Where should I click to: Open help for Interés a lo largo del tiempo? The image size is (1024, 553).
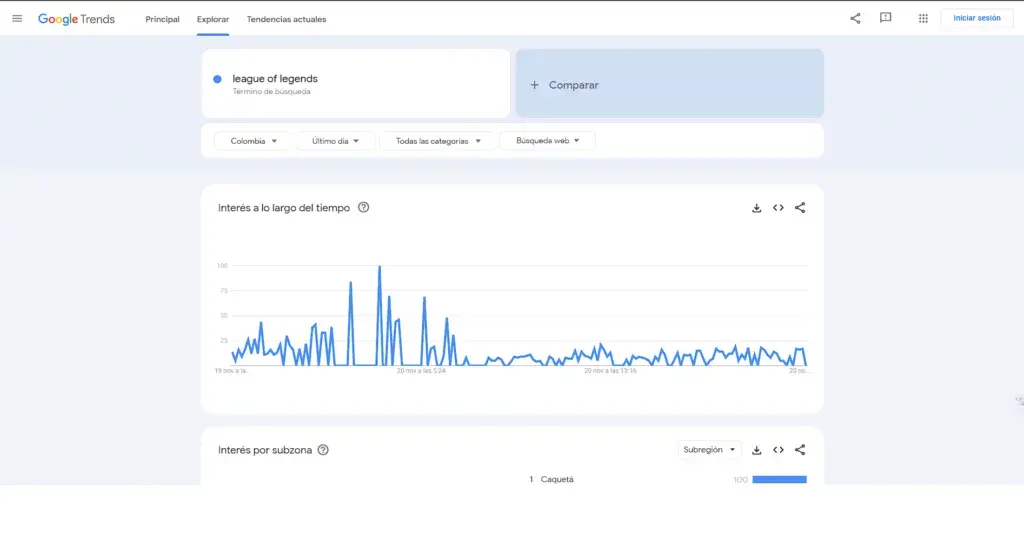364,208
